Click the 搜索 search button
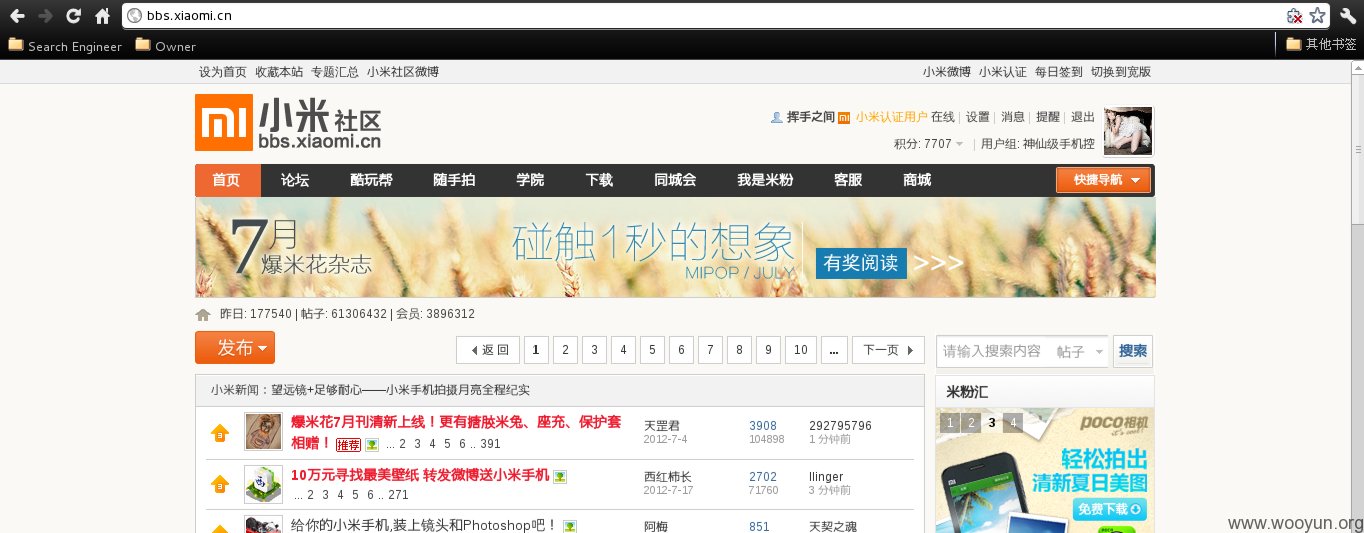1364x533 pixels. click(x=1133, y=352)
